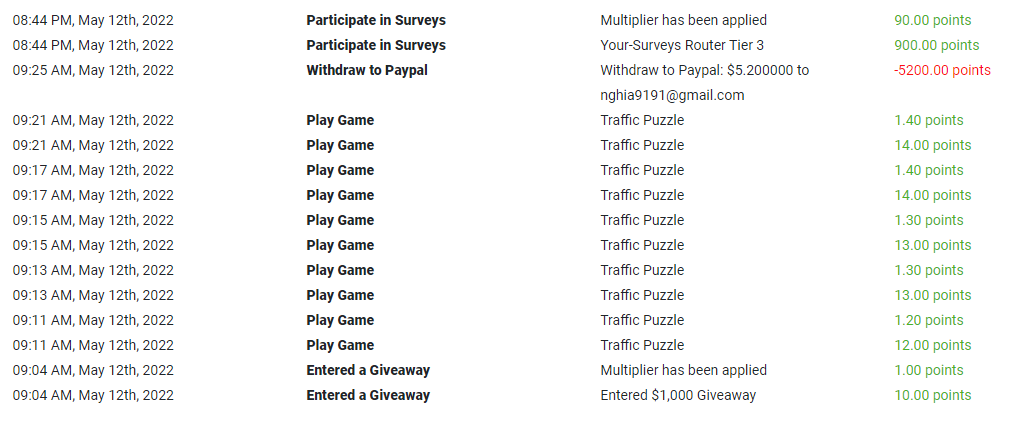Click Traffic Puzzle in the 1.20 points row
Screen dimensions: 1014x422
(x=642, y=320)
